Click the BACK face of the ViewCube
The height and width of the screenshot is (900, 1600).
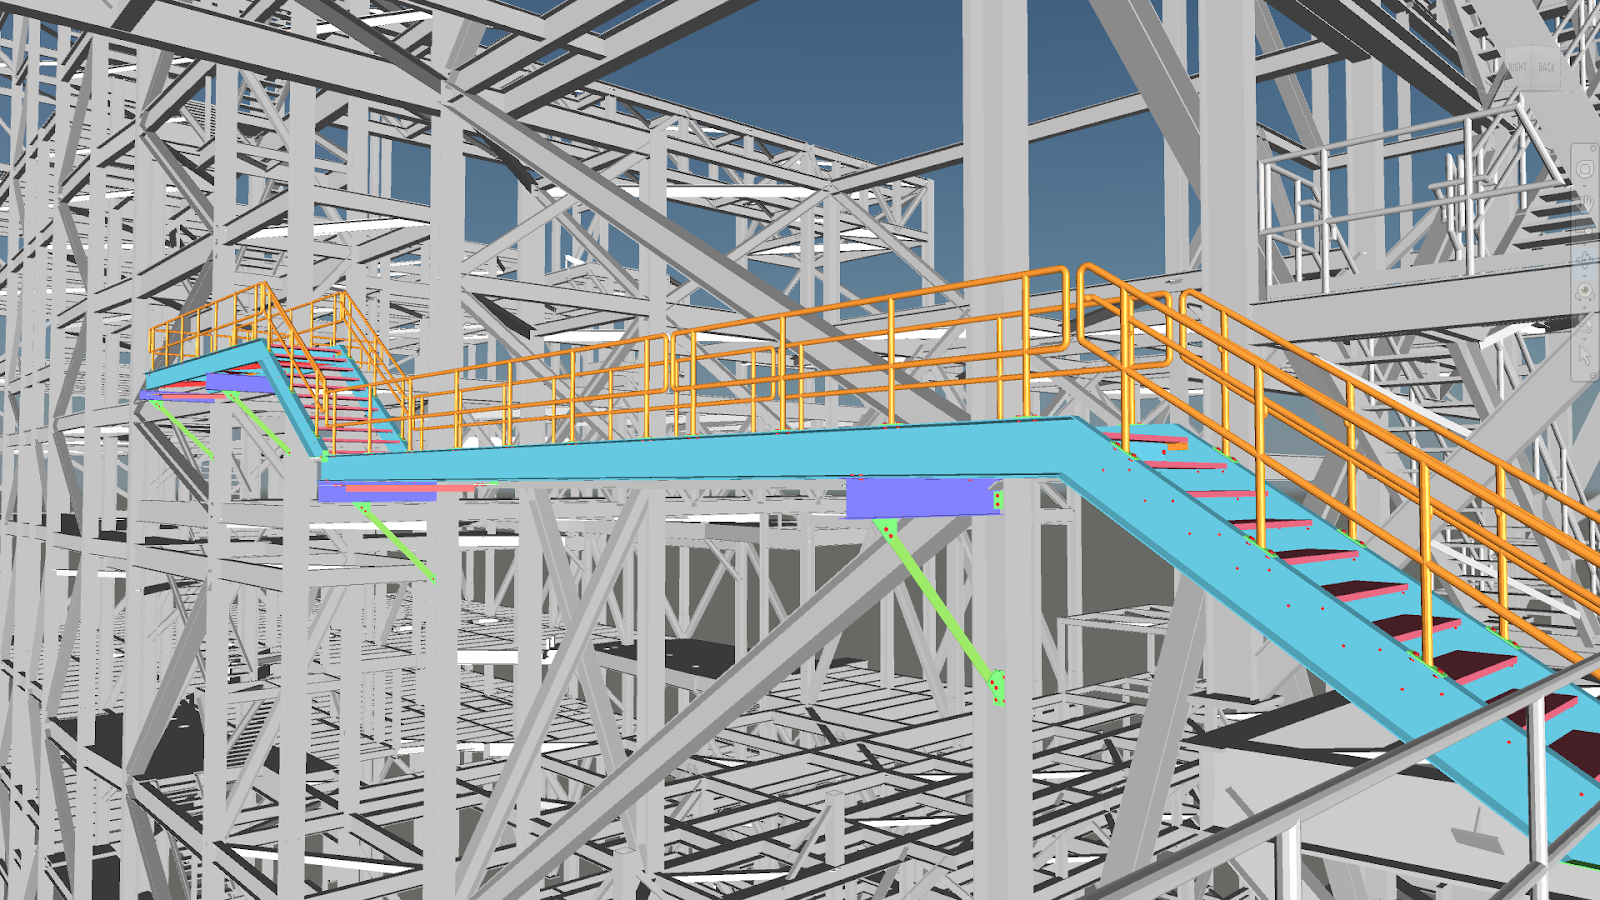[x=1547, y=67]
